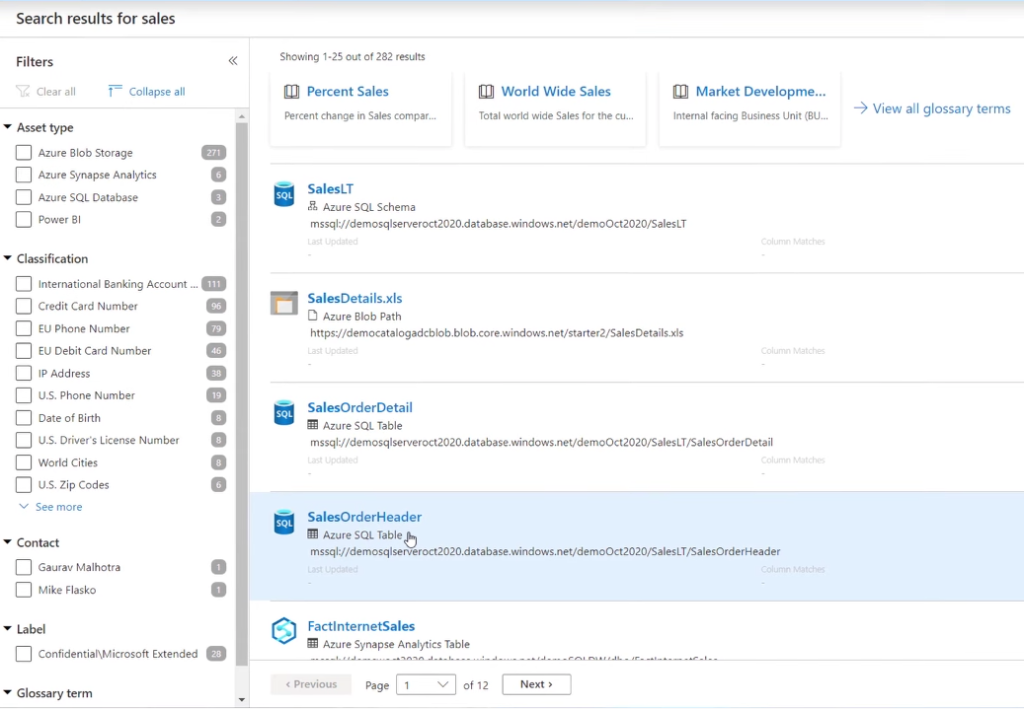
Task: Go to the Next results page
Action: (537, 684)
